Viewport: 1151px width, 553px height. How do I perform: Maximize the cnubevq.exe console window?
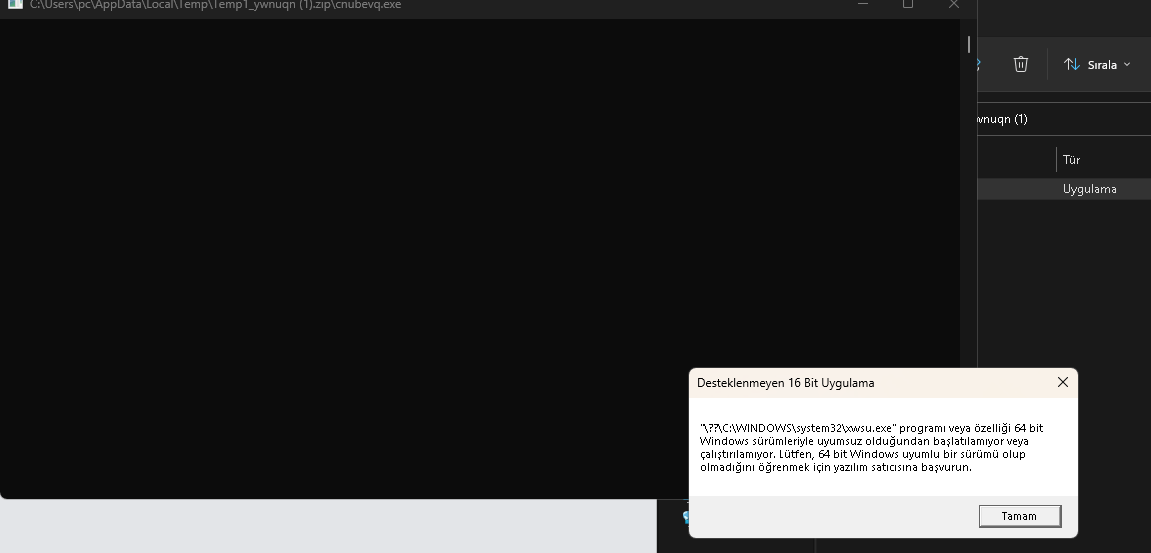point(908,4)
